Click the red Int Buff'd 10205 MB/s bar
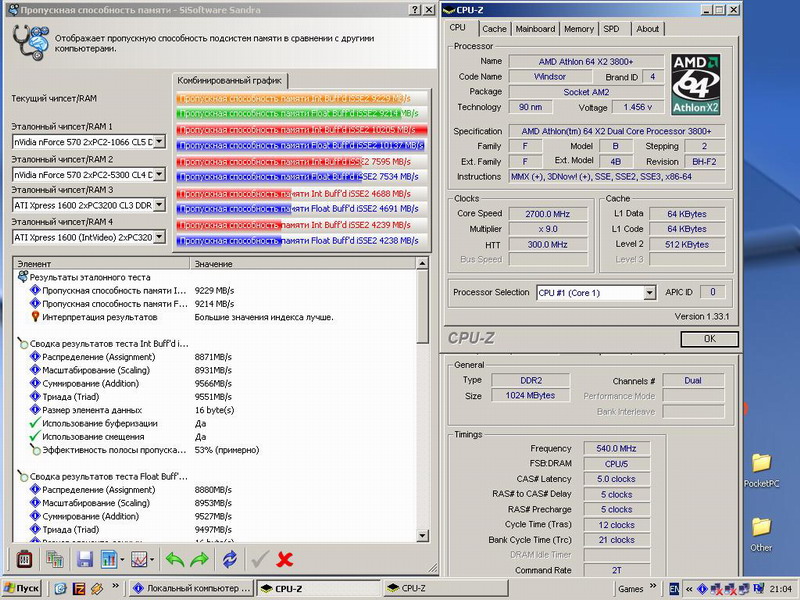This screenshot has width=800, height=600. click(301, 130)
